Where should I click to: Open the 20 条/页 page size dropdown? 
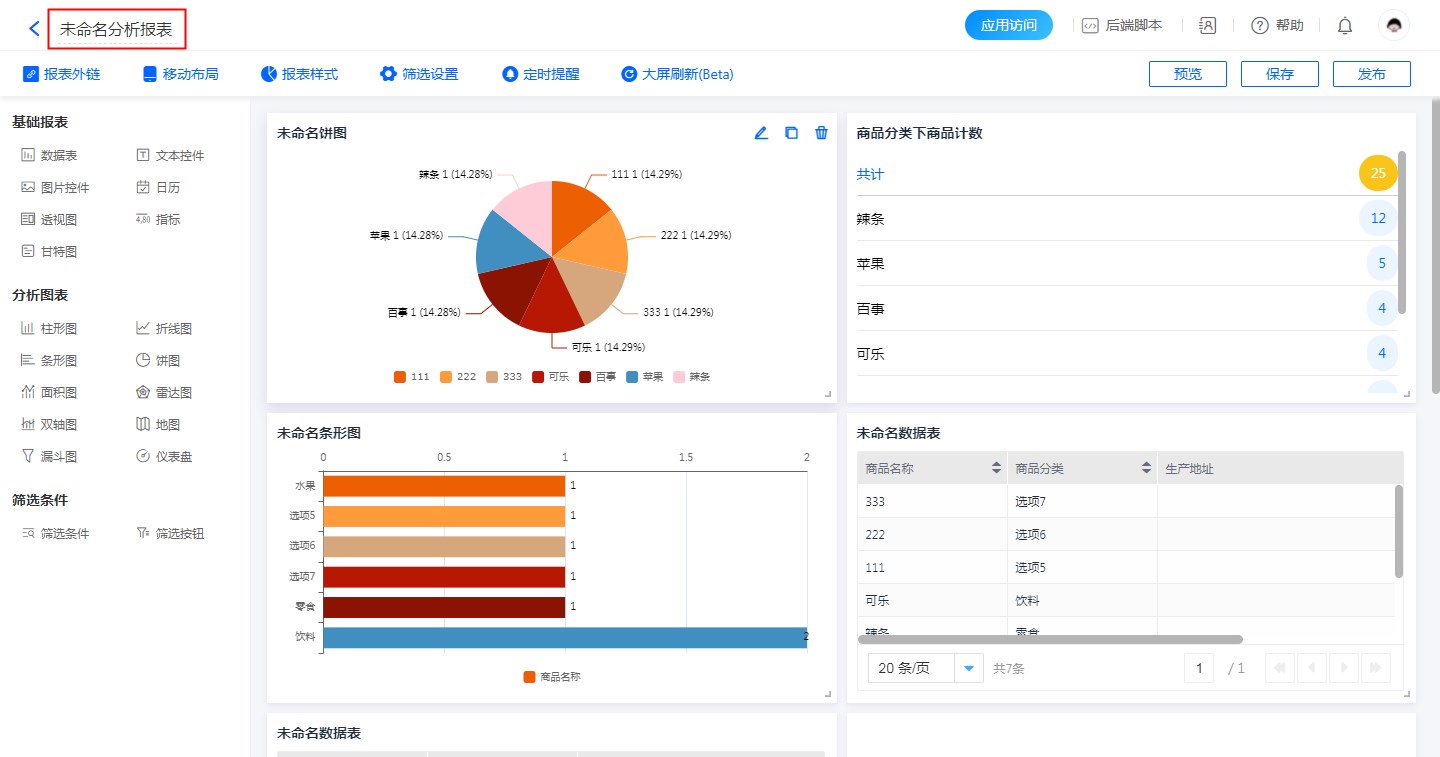[x=968, y=668]
